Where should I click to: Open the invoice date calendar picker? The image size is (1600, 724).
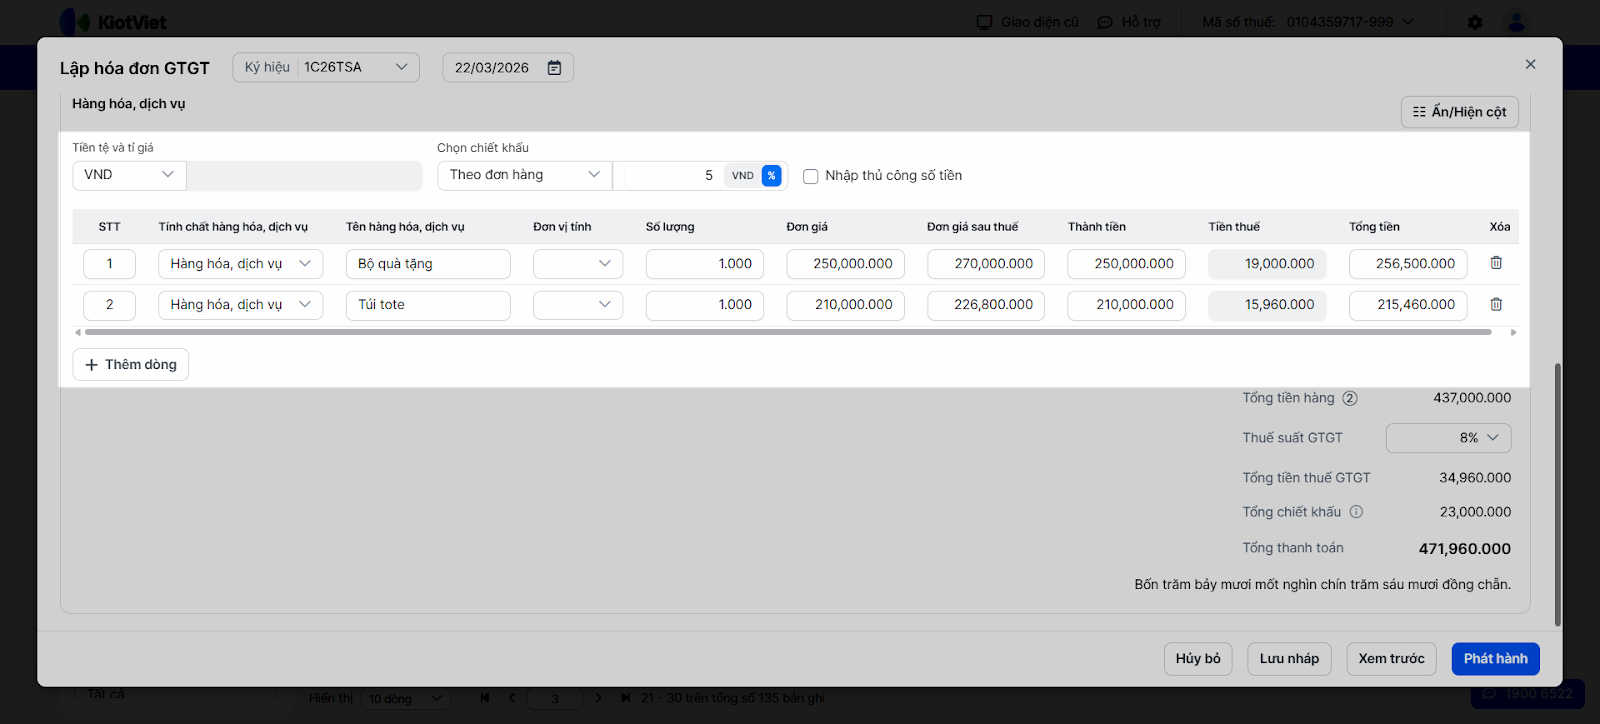(x=554, y=68)
